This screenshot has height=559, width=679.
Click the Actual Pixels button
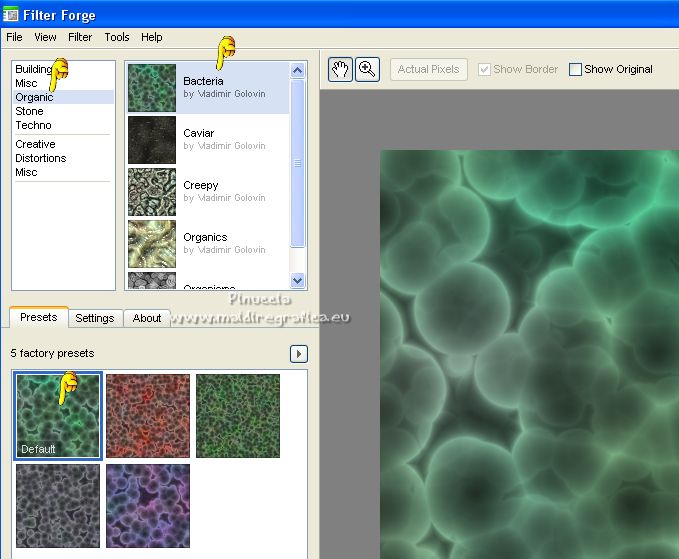coord(428,69)
